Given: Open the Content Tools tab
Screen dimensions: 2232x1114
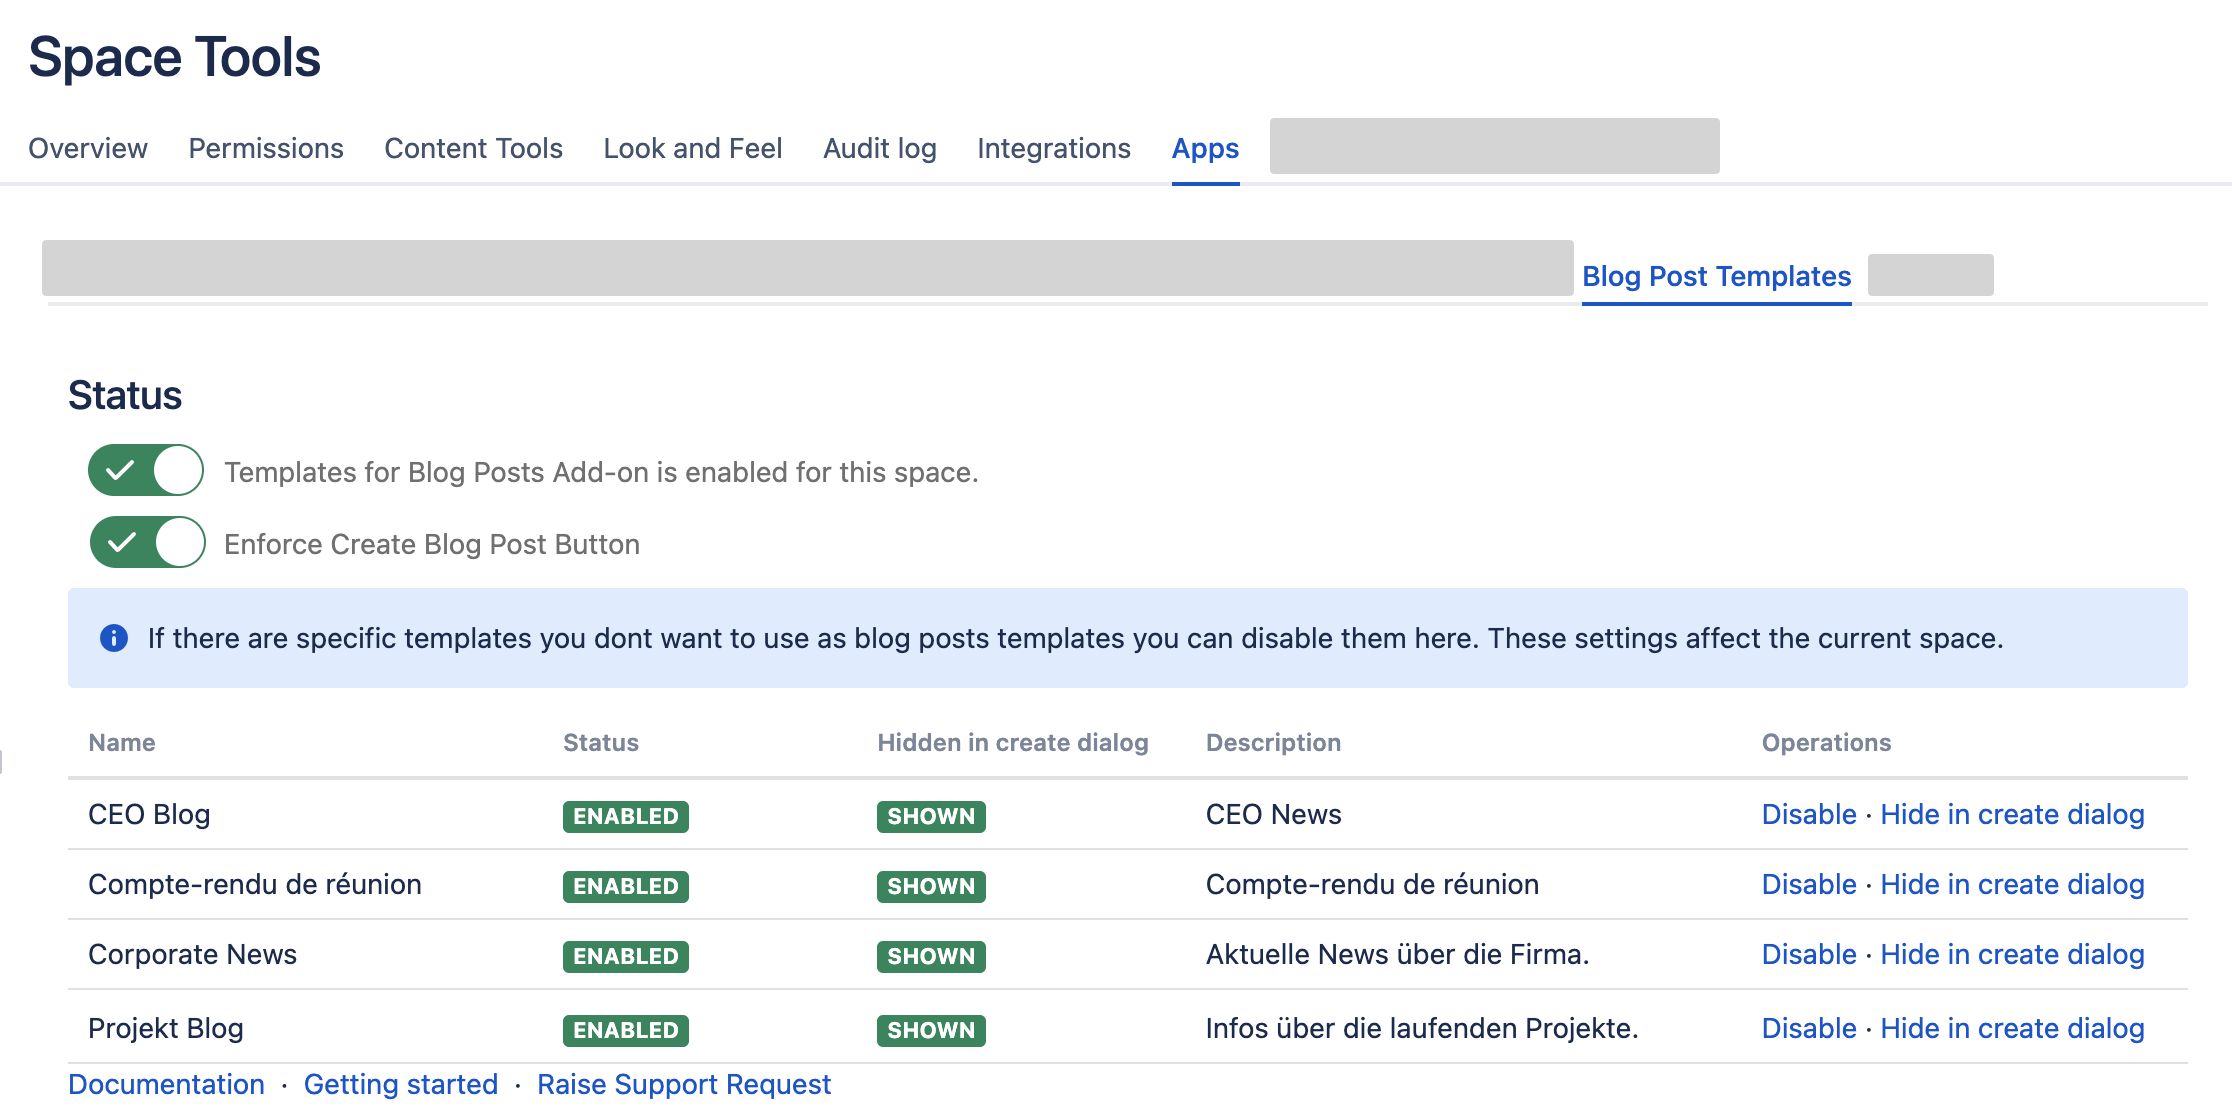Looking at the screenshot, I should [x=473, y=148].
